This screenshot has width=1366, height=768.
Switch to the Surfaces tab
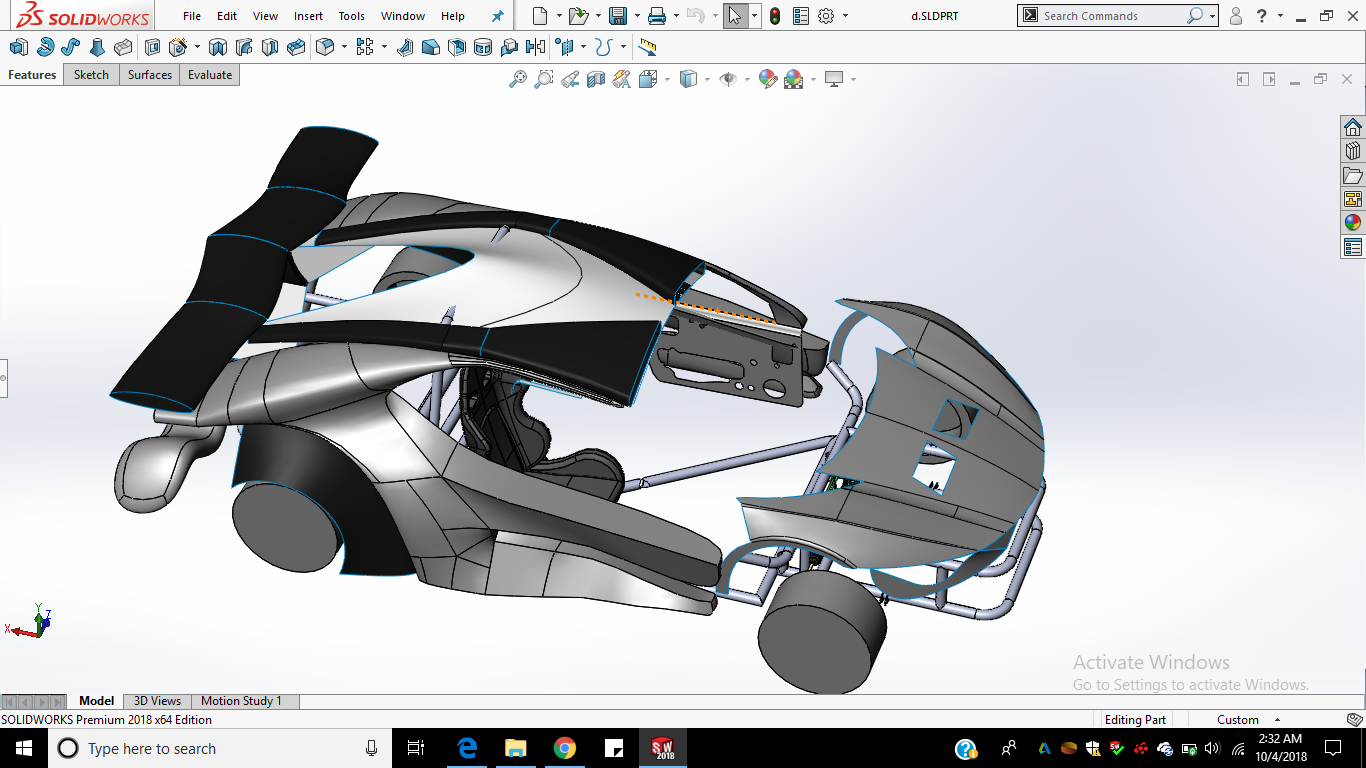point(149,75)
